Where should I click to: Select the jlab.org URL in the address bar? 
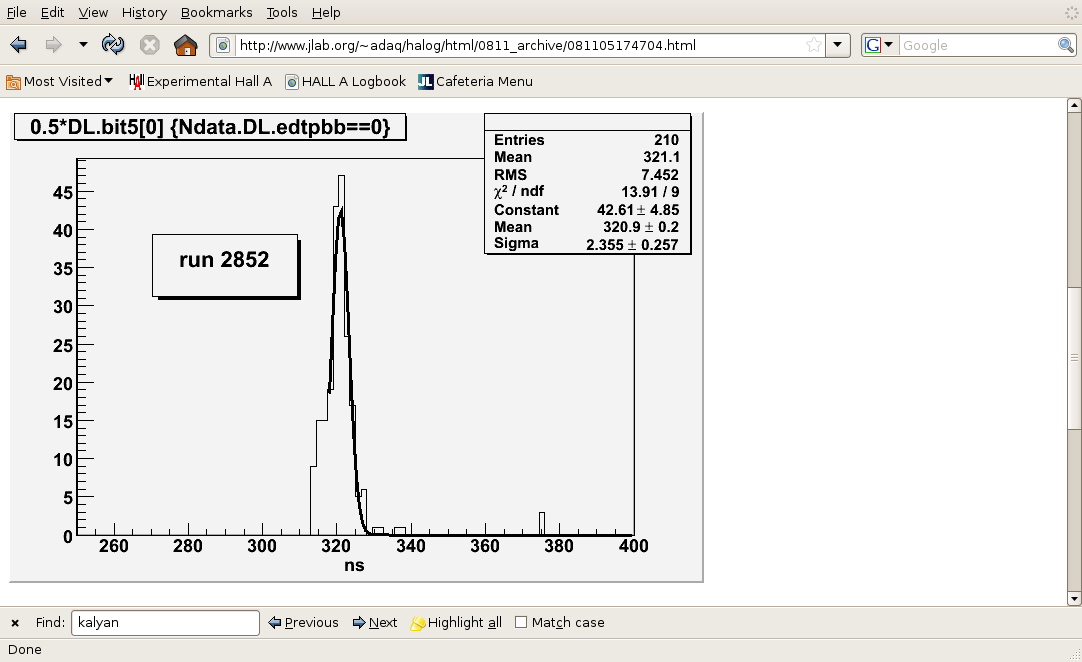[468, 46]
